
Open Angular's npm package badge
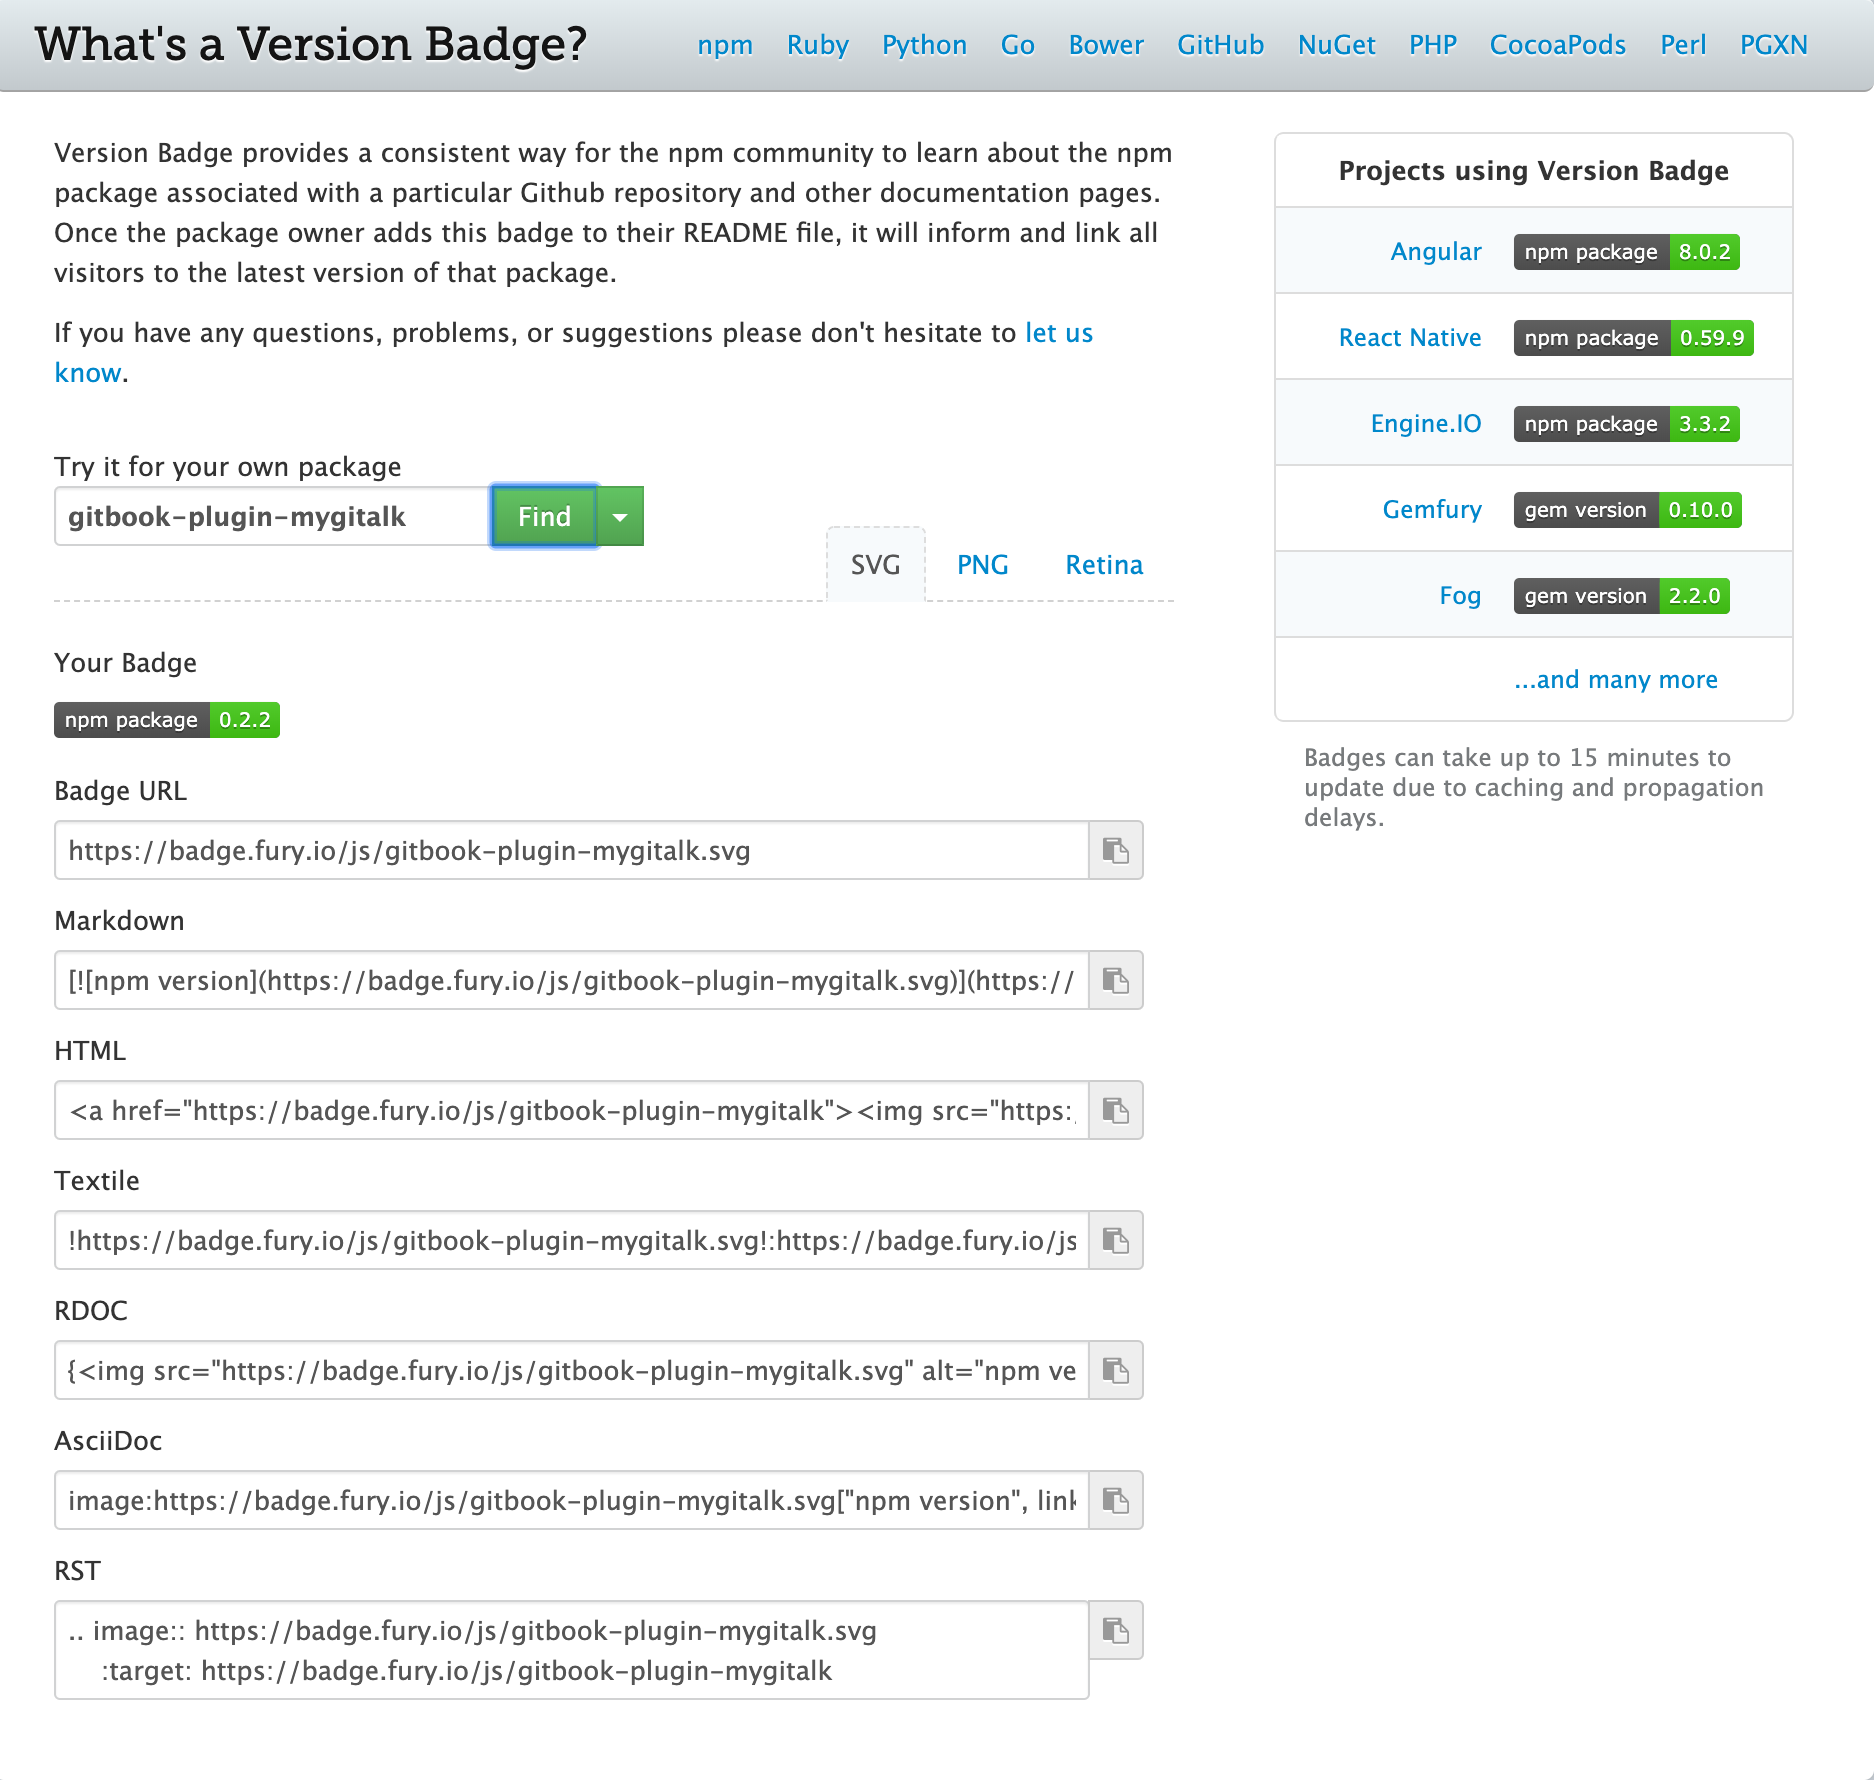point(1625,252)
